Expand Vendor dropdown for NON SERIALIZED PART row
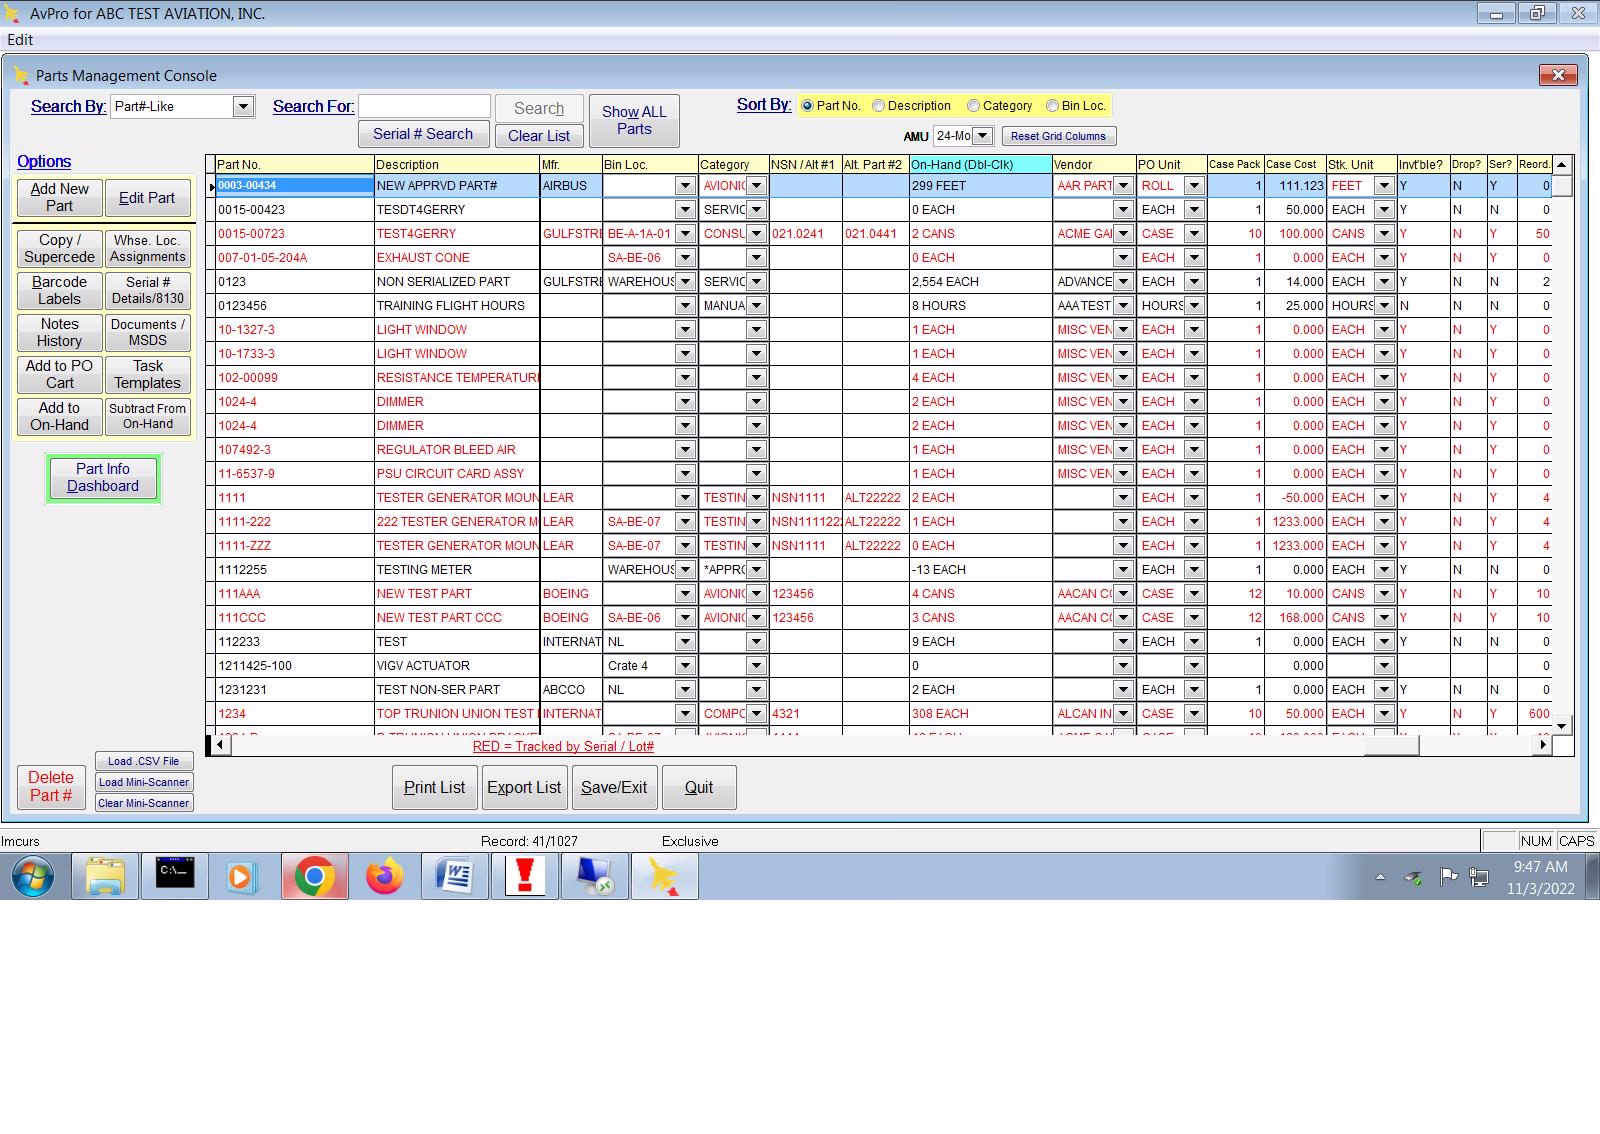1600x1134 pixels. [x=1123, y=282]
